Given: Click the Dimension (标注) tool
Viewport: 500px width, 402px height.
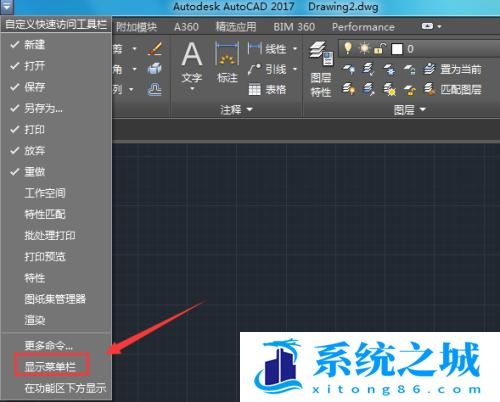Looking at the screenshot, I should pos(227,62).
